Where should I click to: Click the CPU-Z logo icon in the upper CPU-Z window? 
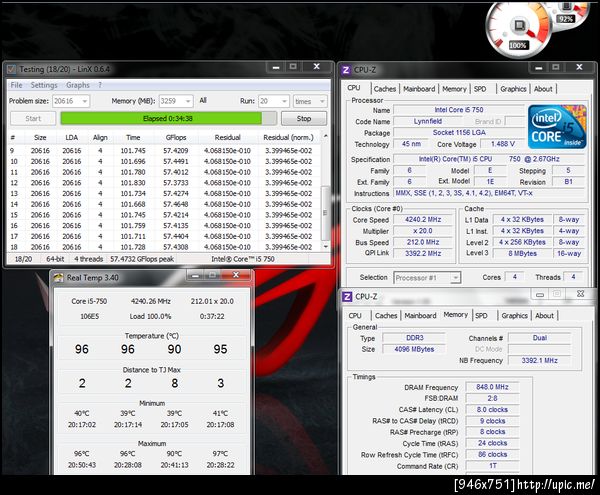(346, 70)
